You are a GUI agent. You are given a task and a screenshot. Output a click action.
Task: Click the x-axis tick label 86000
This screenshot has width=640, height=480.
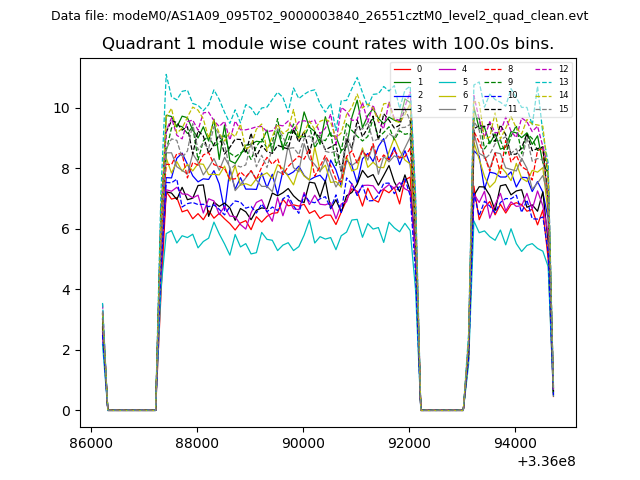click(x=91, y=443)
